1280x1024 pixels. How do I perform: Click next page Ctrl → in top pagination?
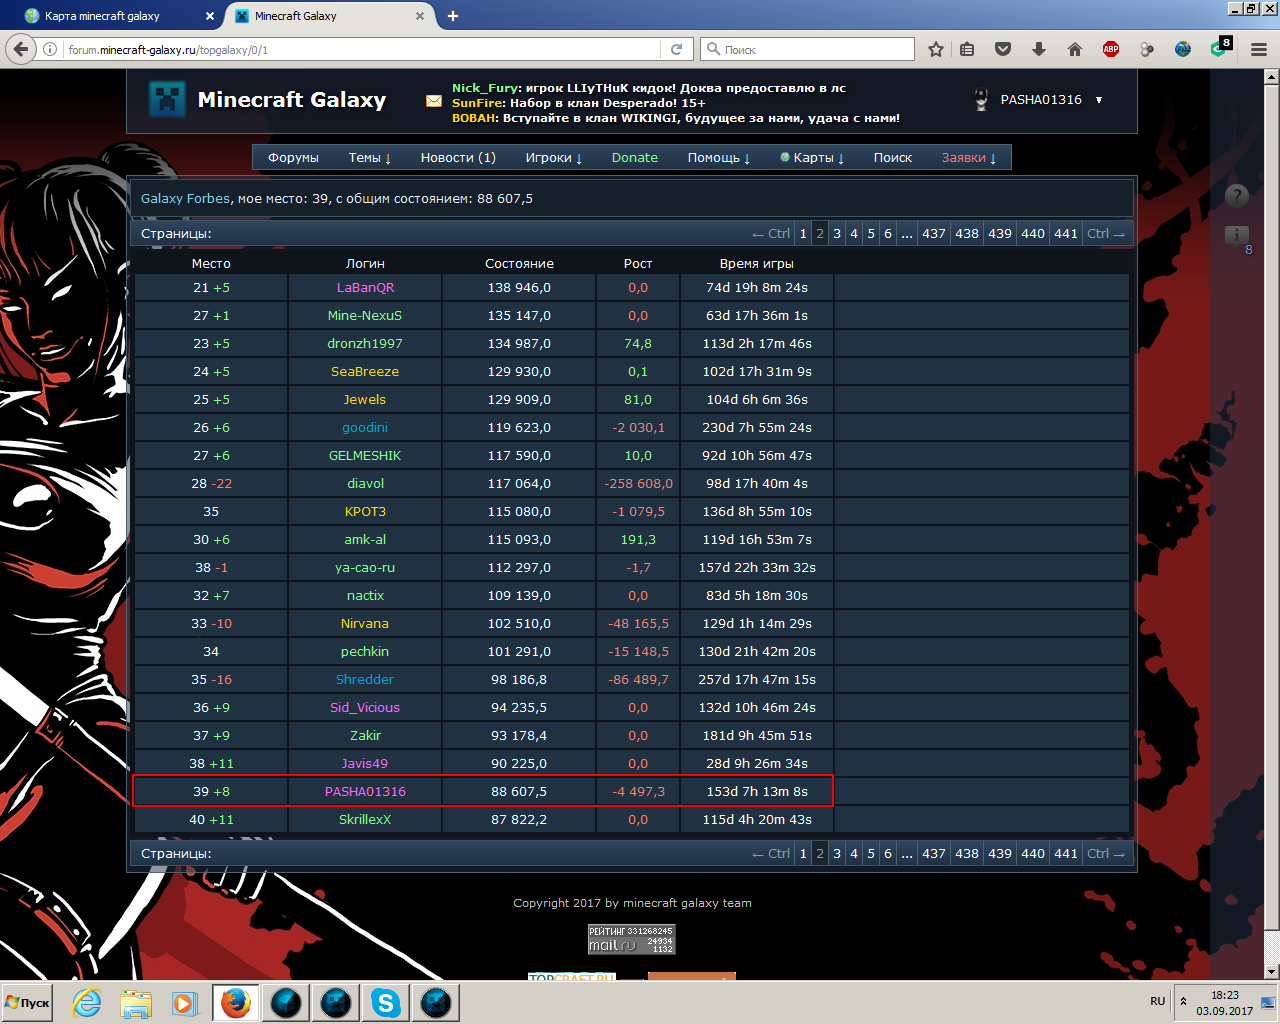[1106, 234]
